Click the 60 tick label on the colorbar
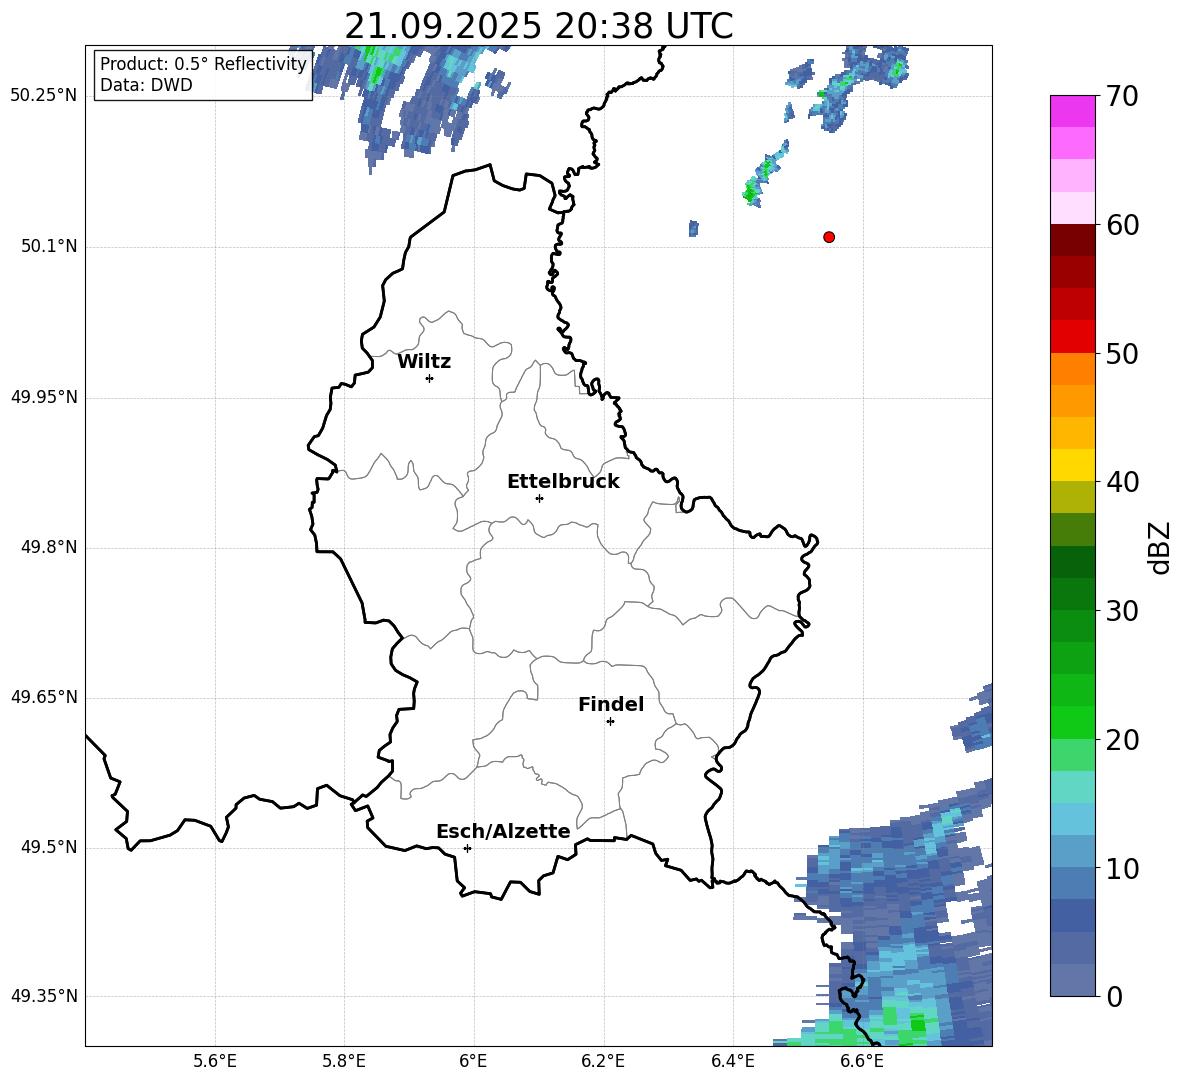This screenshot has width=1184, height=1081. coord(1122,225)
